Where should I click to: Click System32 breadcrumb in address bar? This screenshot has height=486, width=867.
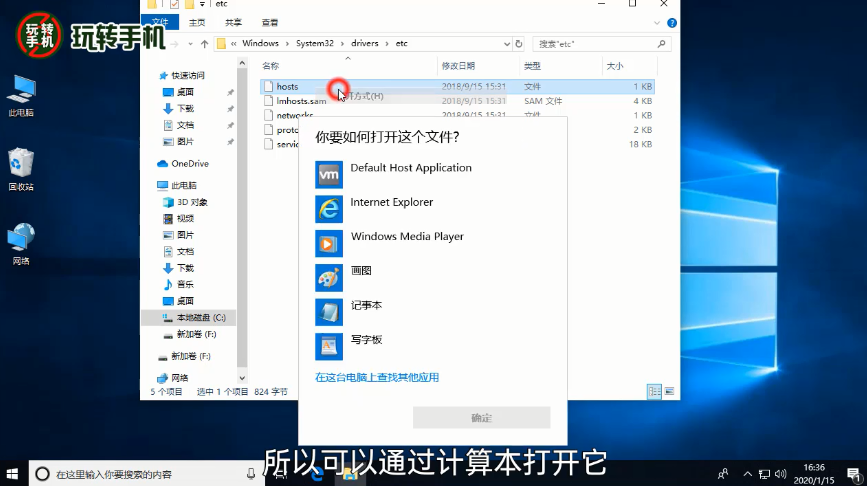pyautogui.click(x=315, y=43)
